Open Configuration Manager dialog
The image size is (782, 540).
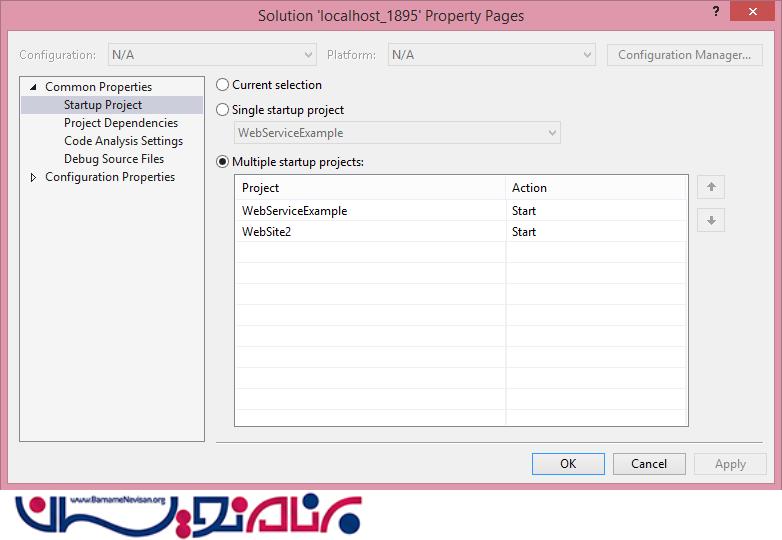click(684, 55)
